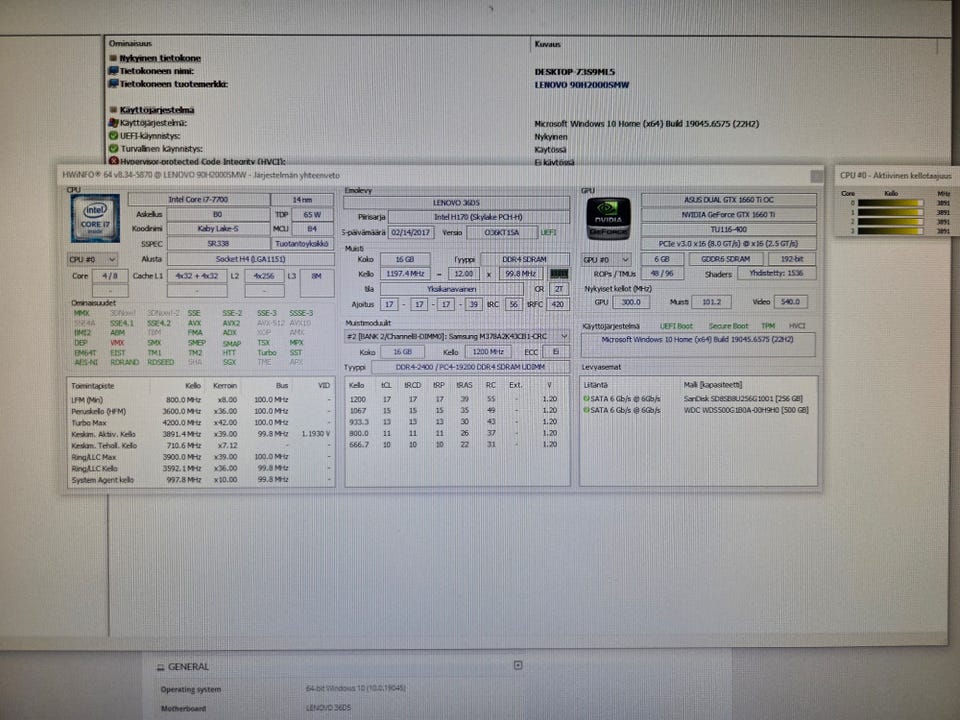Click the GDDR6 SDRAM memory type field

(x=726, y=260)
